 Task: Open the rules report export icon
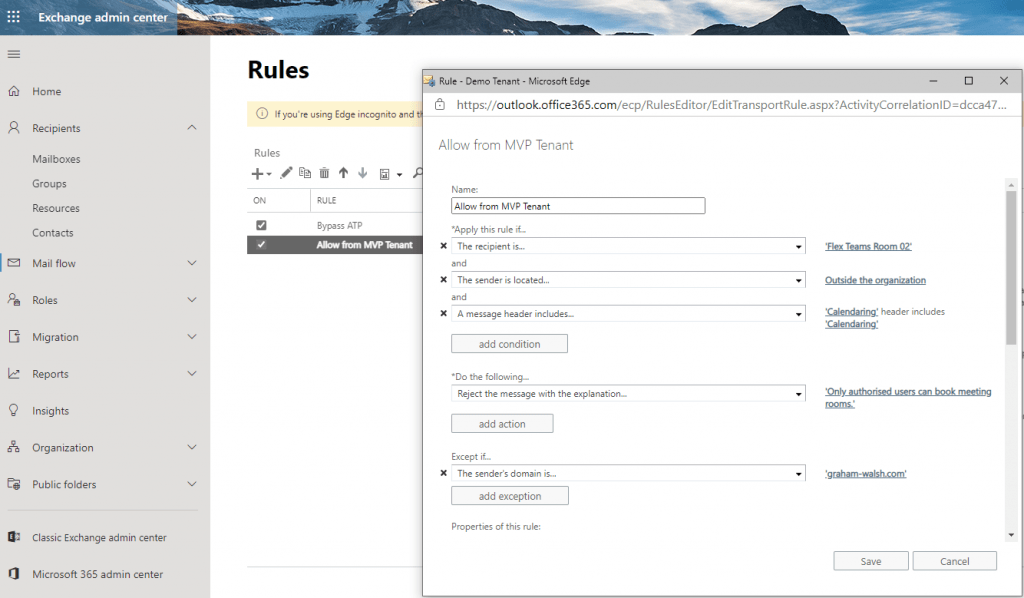coord(385,174)
